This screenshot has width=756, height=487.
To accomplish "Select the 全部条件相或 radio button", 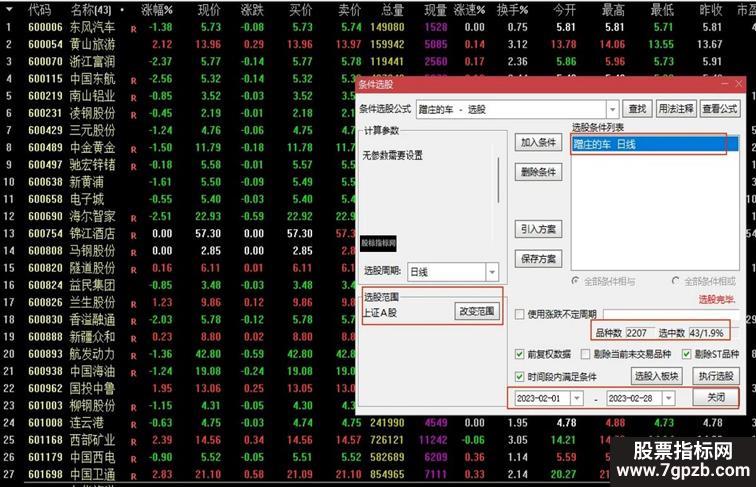I will [675, 281].
